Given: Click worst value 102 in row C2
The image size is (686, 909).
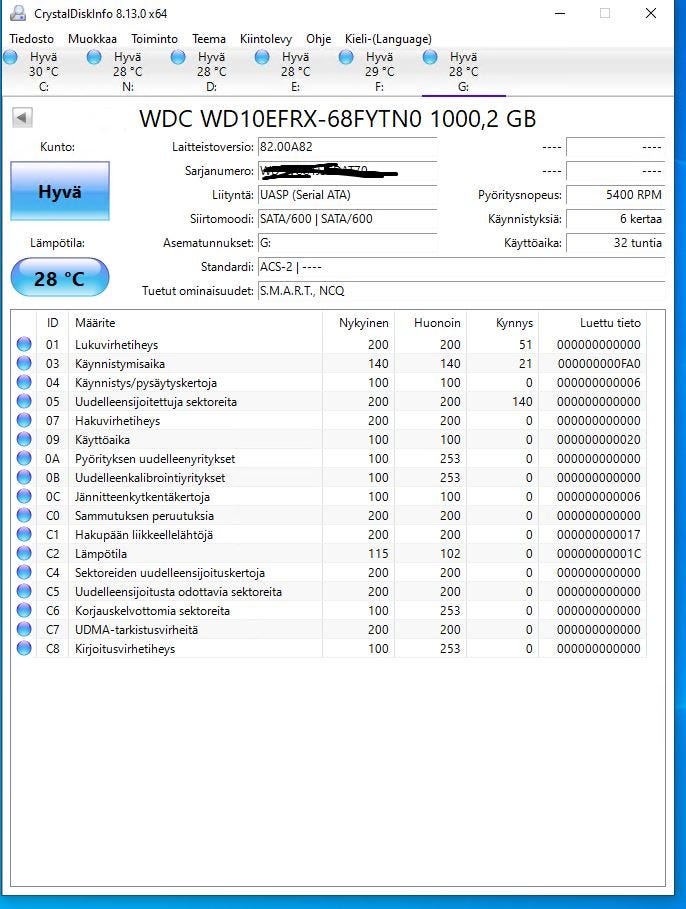Looking at the screenshot, I should 450,554.
